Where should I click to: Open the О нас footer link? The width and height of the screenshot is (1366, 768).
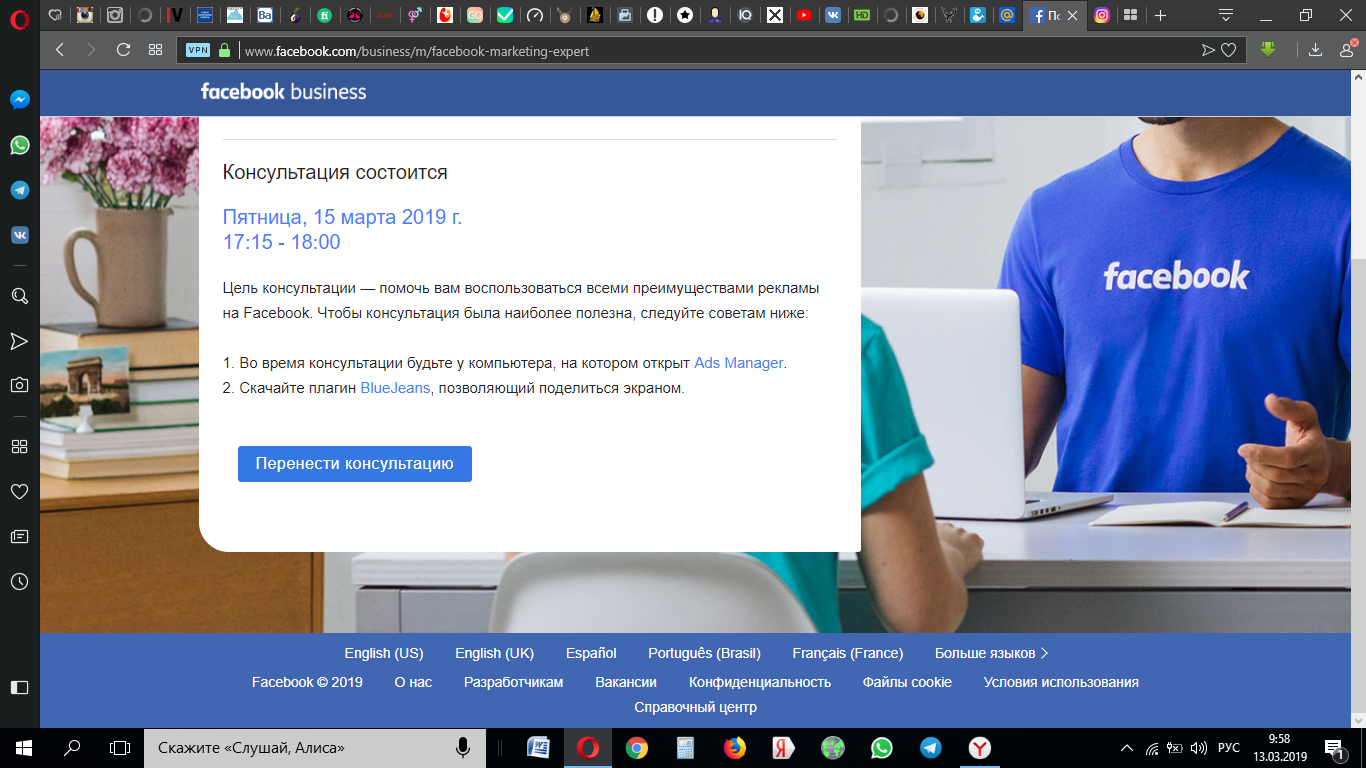(413, 682)
